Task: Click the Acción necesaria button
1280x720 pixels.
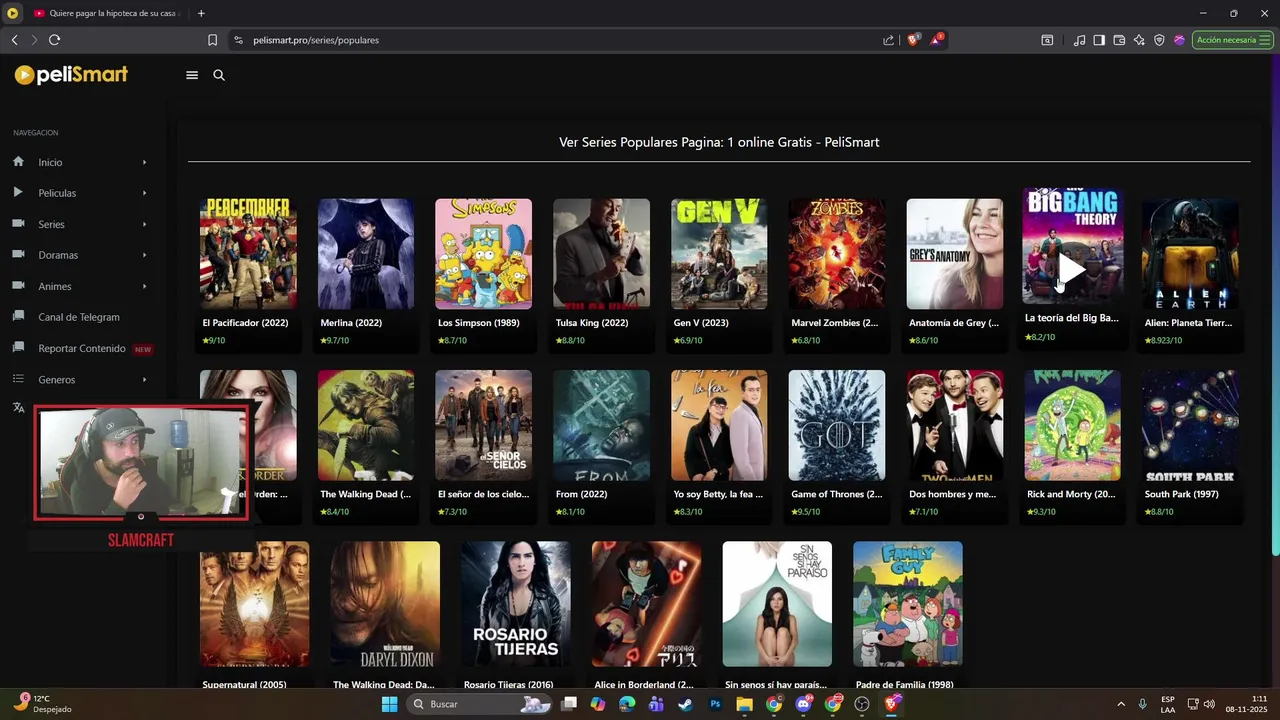Action: tap(1232, 40)
